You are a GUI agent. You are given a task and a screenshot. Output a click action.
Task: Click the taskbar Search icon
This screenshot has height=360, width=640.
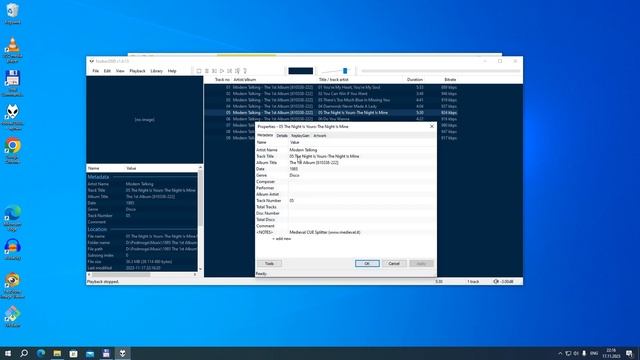24,353
